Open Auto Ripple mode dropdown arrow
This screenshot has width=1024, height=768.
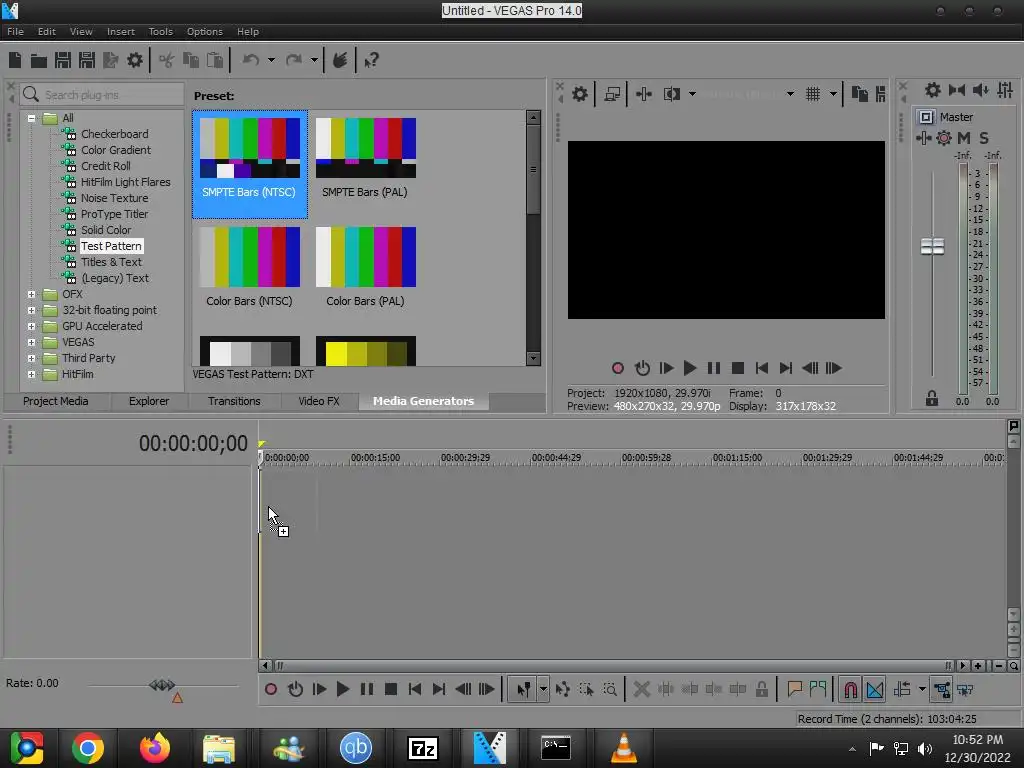(x=921, y=690)
